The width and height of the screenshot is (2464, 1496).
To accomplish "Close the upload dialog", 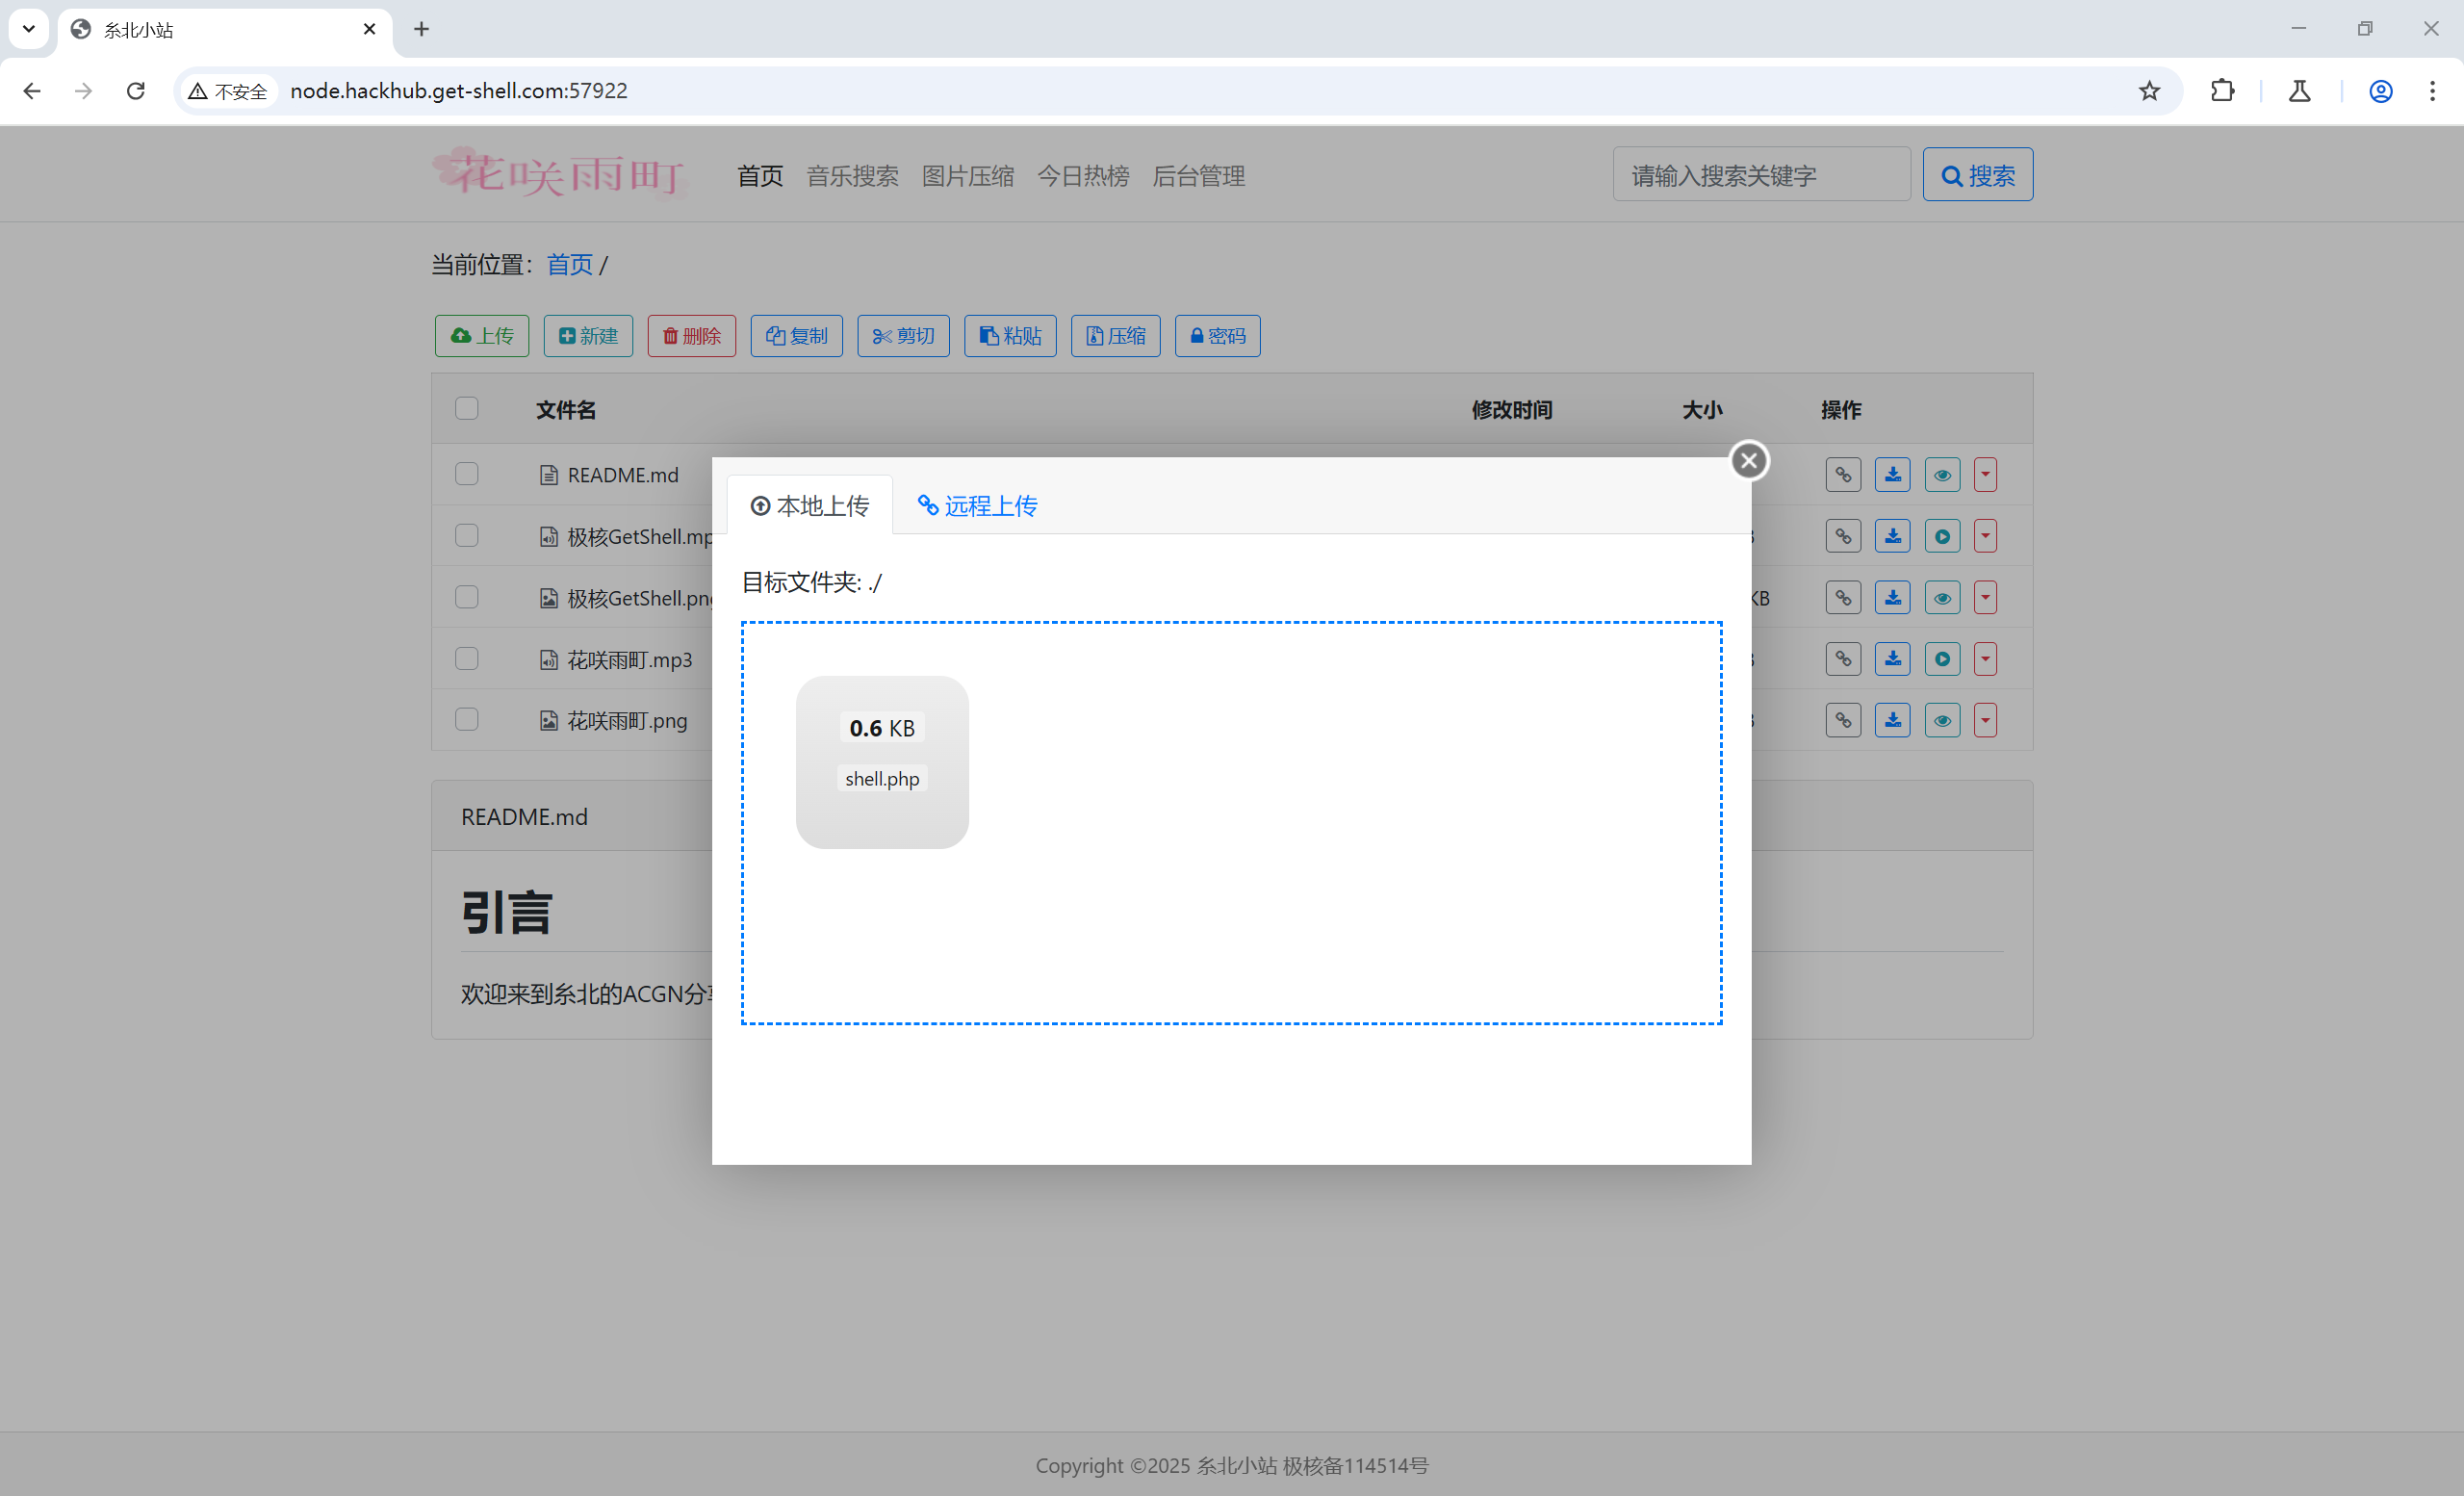I will click(1748, 460).
